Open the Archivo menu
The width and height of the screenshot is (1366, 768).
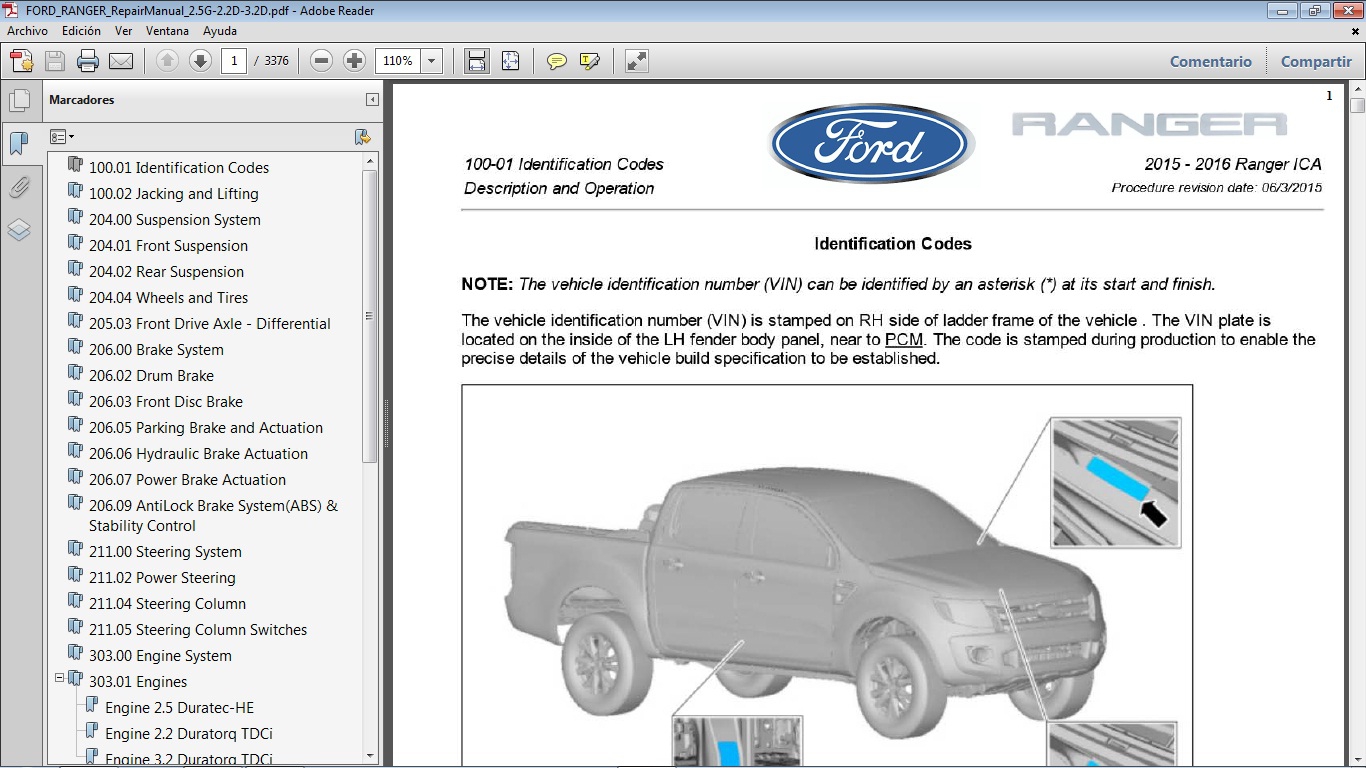27,31
